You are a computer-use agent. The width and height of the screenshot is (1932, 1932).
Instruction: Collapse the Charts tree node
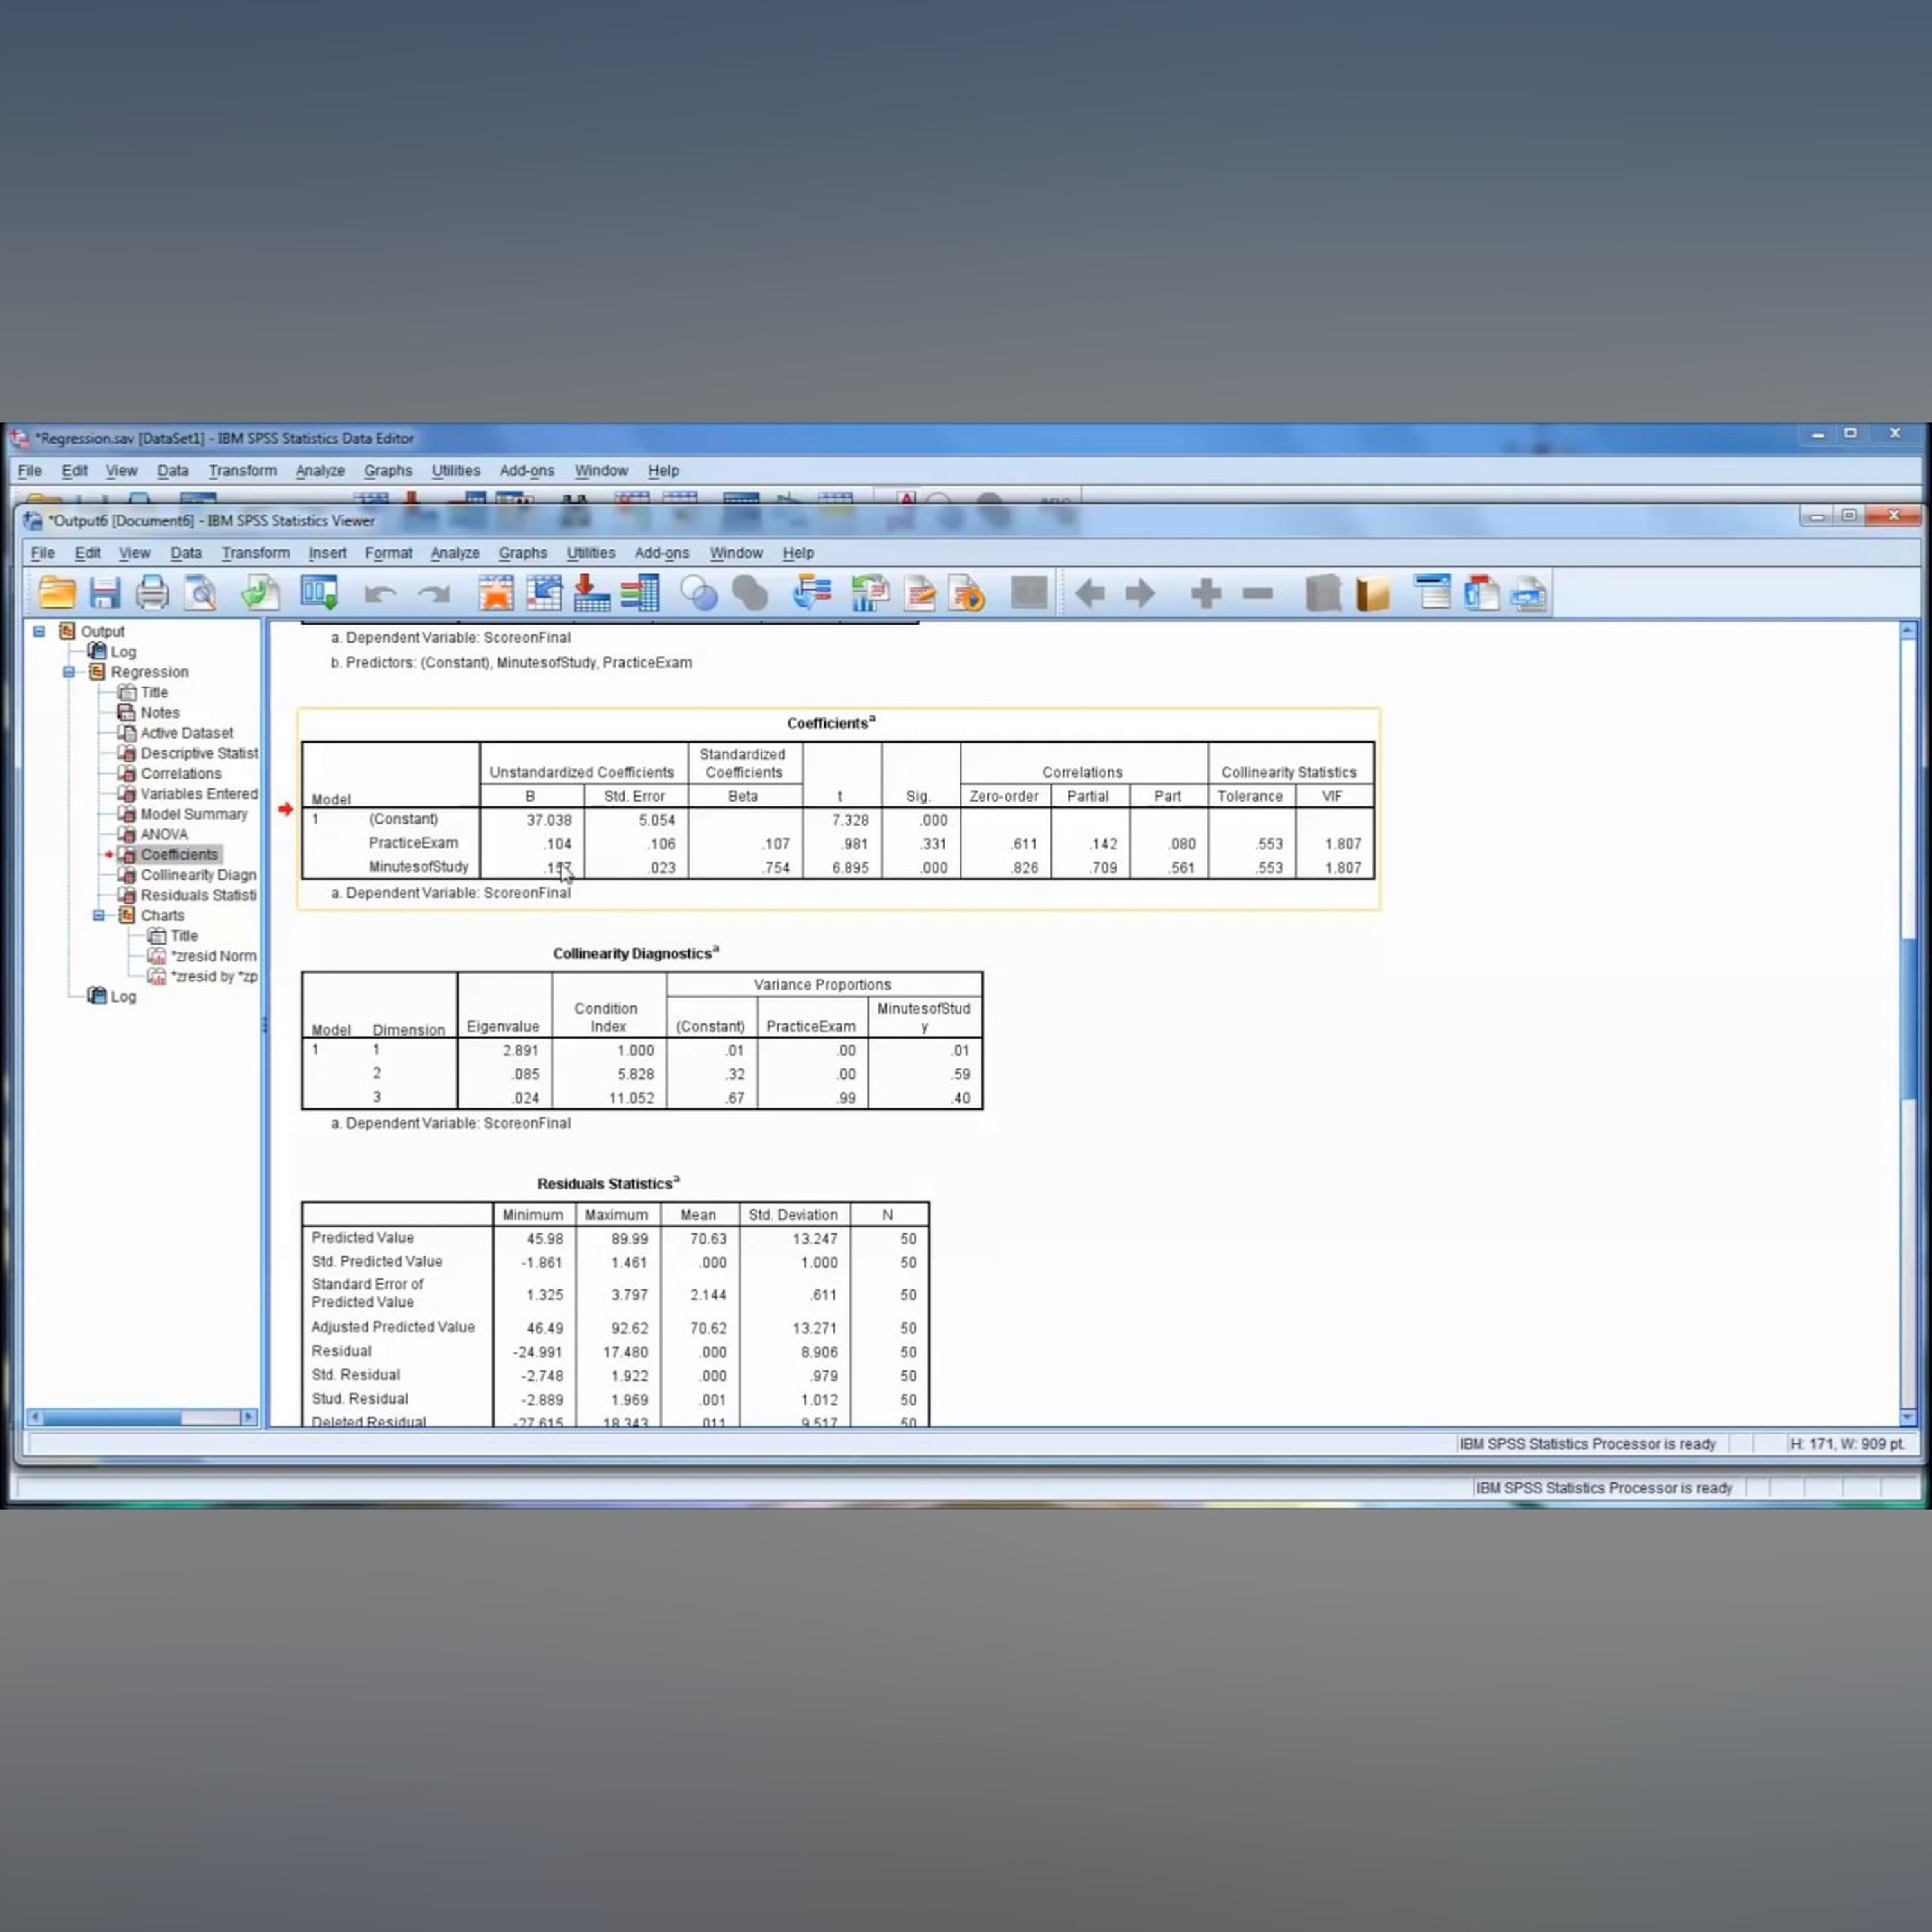(x=99, y=916)
